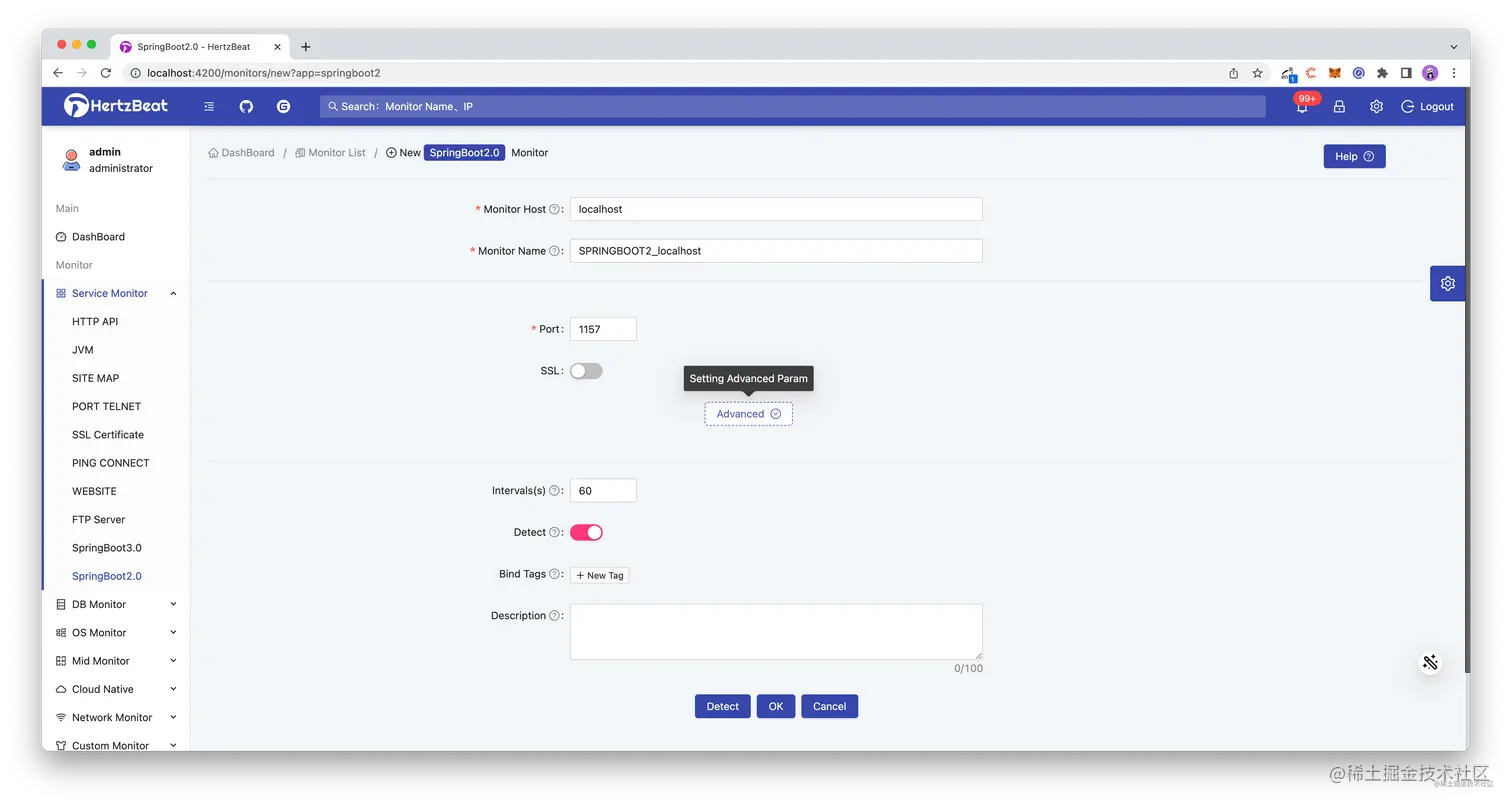Open the notification bell with 99+ badge
Viewport: 1512px width, 806px height.
click(1302, 106)
